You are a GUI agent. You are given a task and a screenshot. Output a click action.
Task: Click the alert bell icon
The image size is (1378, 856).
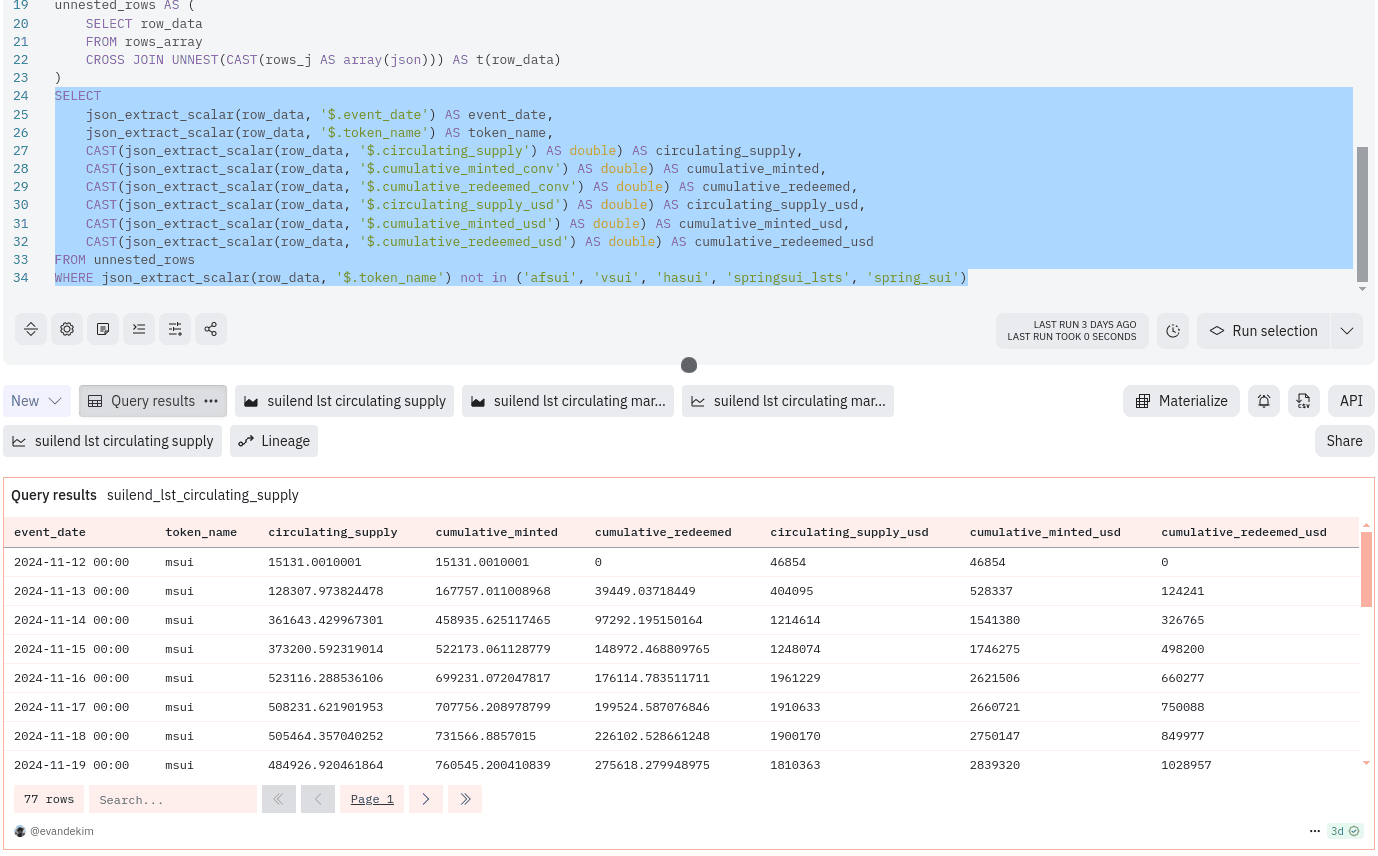(x=1264, y=401)
